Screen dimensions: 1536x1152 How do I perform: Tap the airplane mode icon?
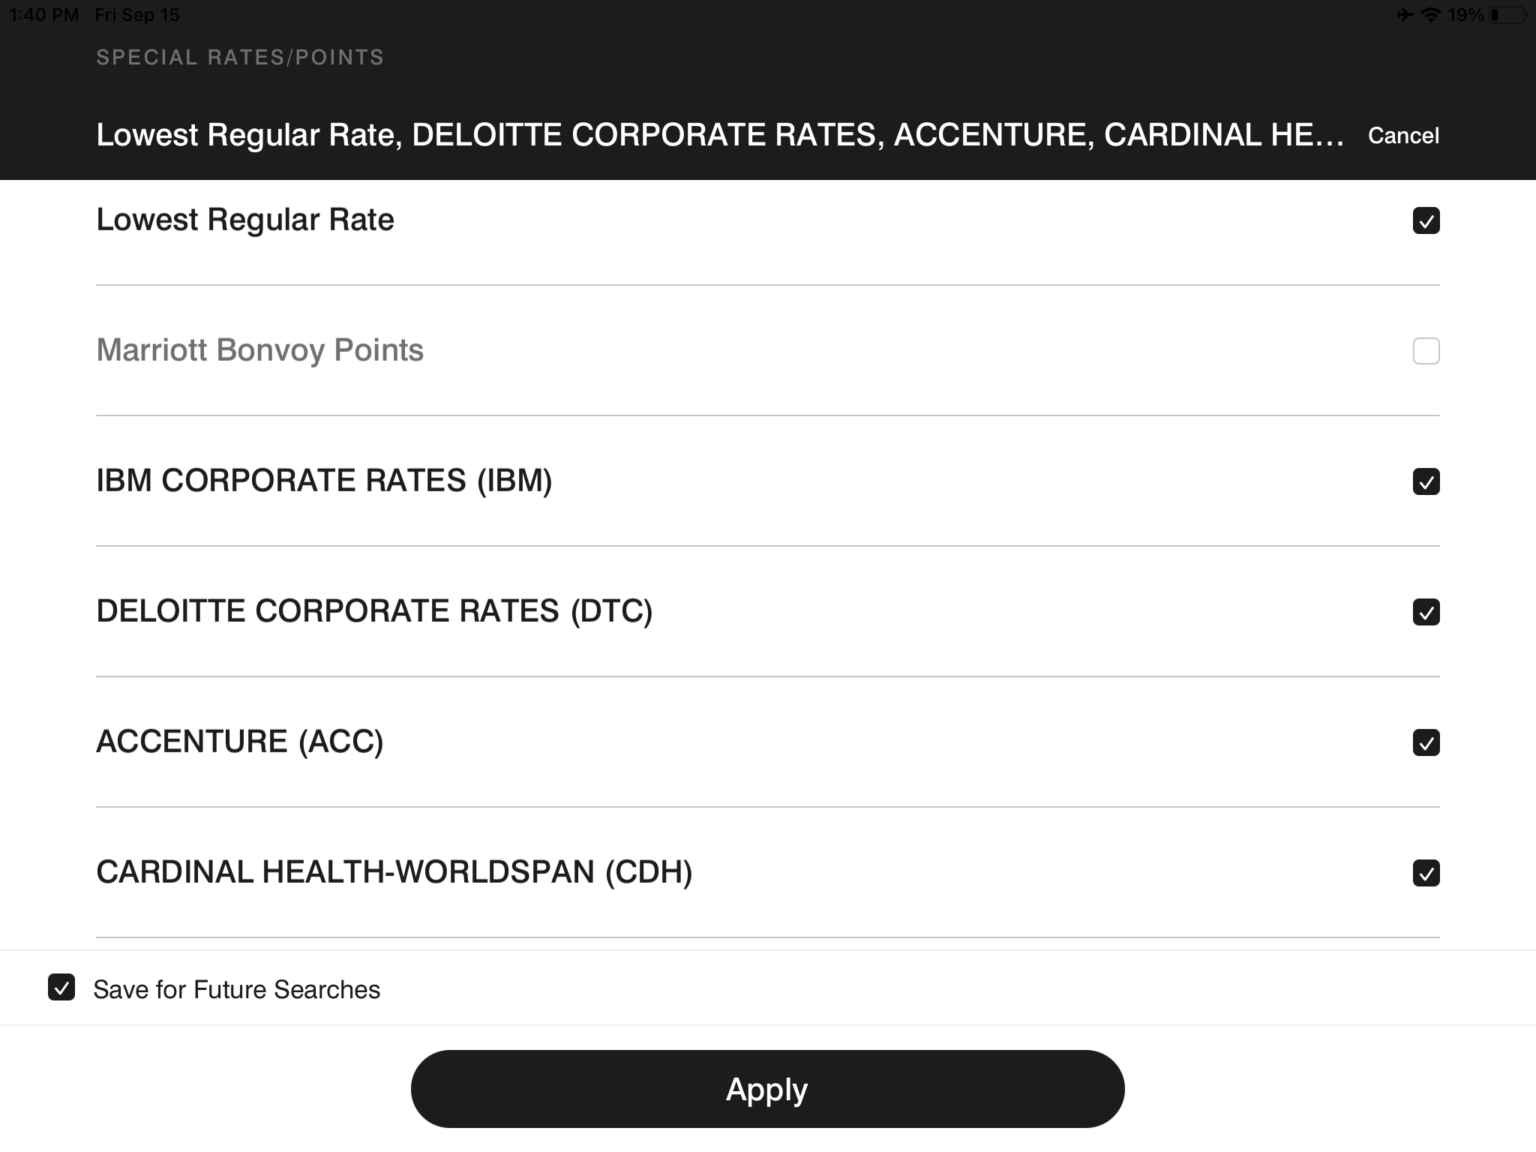point(1405,14)
